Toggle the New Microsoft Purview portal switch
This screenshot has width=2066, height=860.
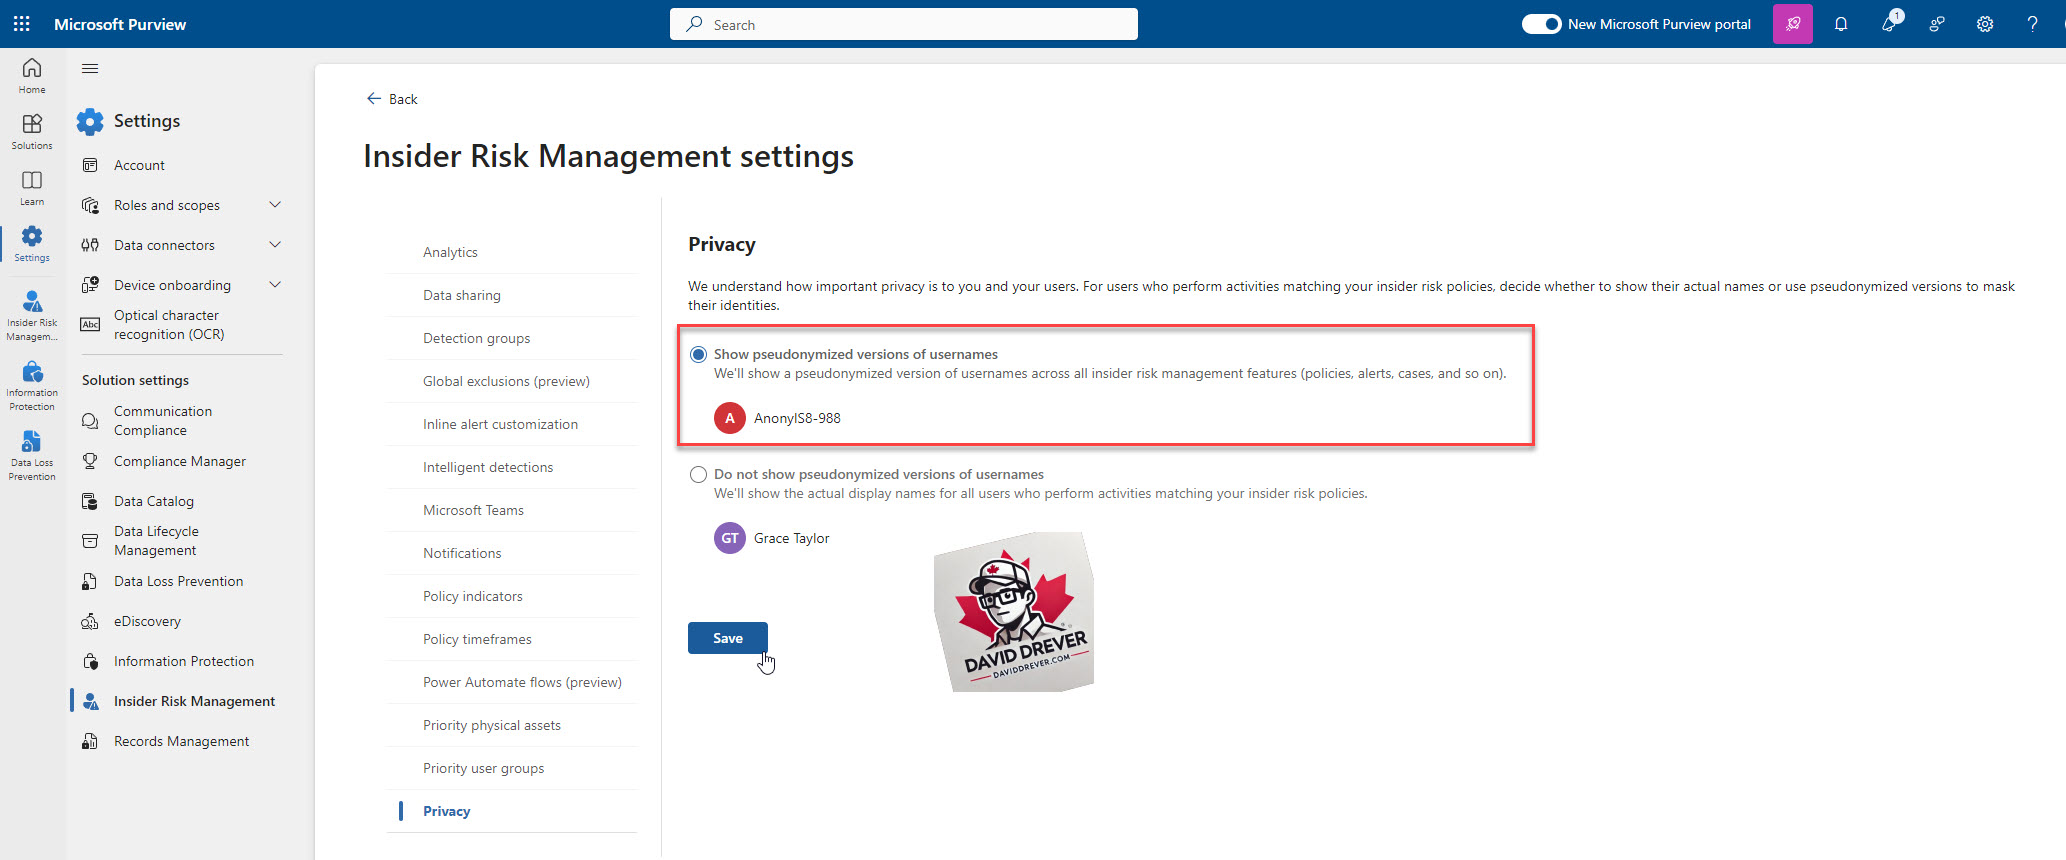click(1541, 24)
